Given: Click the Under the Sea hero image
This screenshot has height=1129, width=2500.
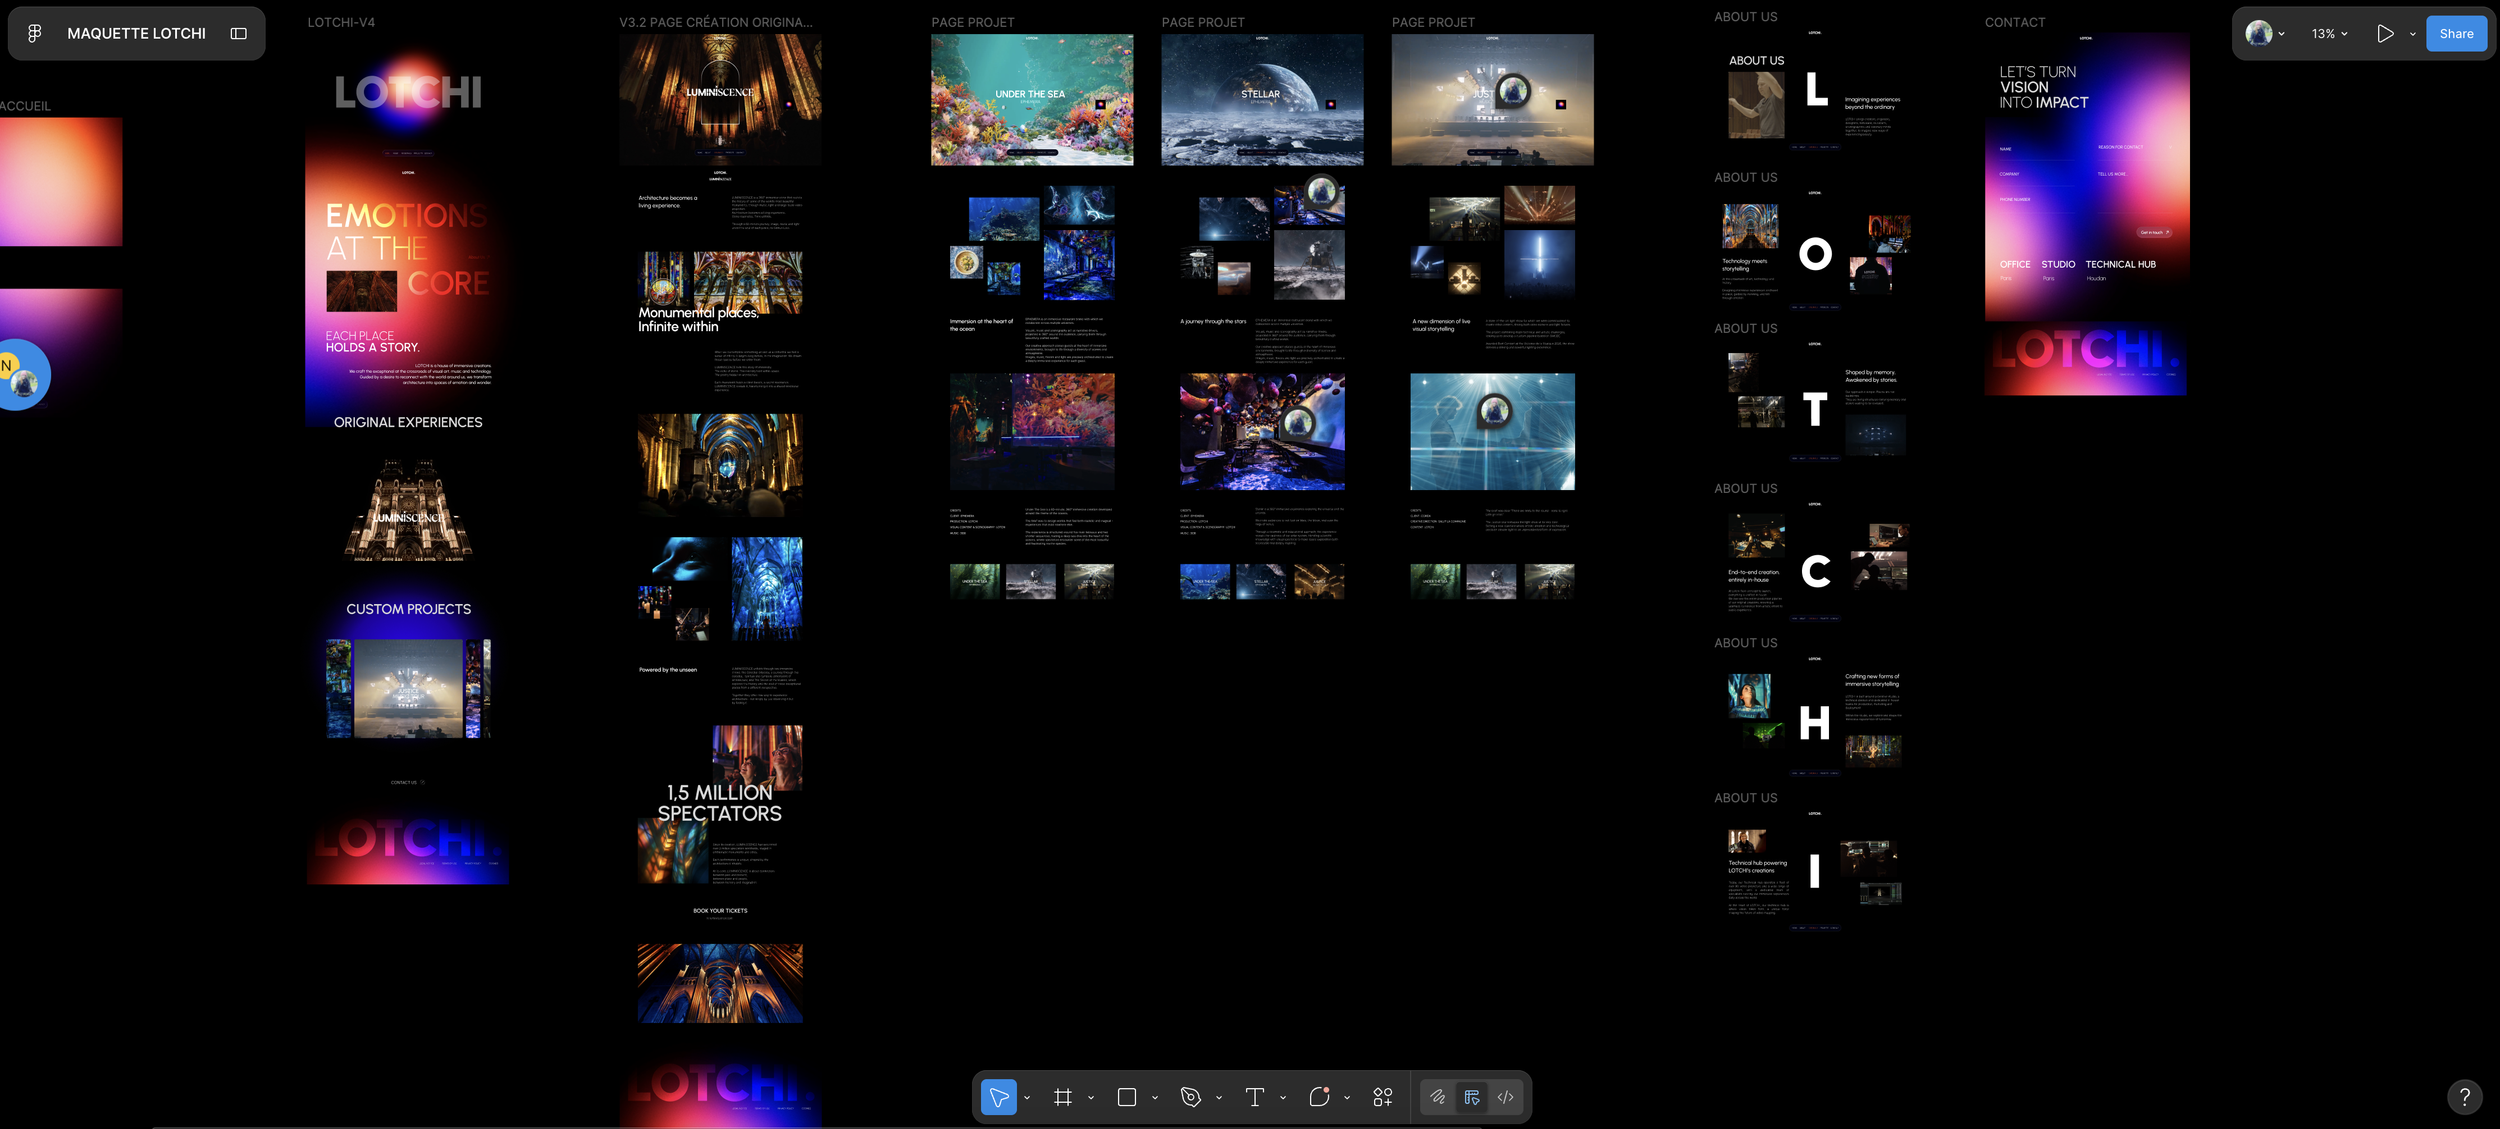Looking at the screenshot, I should [1032, 100].
